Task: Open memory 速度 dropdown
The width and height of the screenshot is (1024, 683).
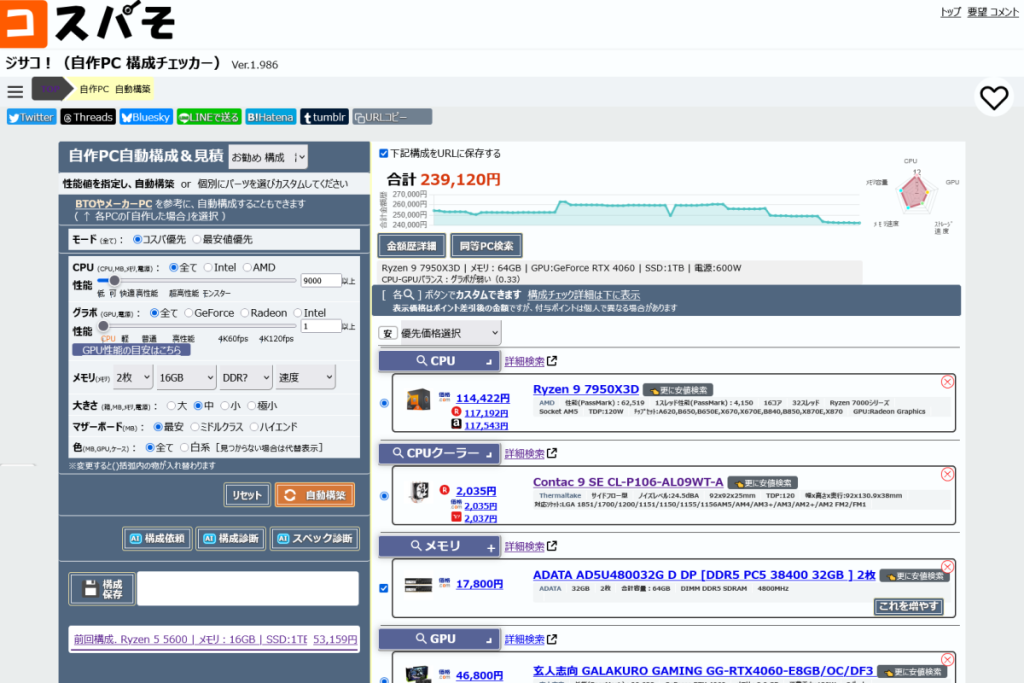Action: coord(306,377)
